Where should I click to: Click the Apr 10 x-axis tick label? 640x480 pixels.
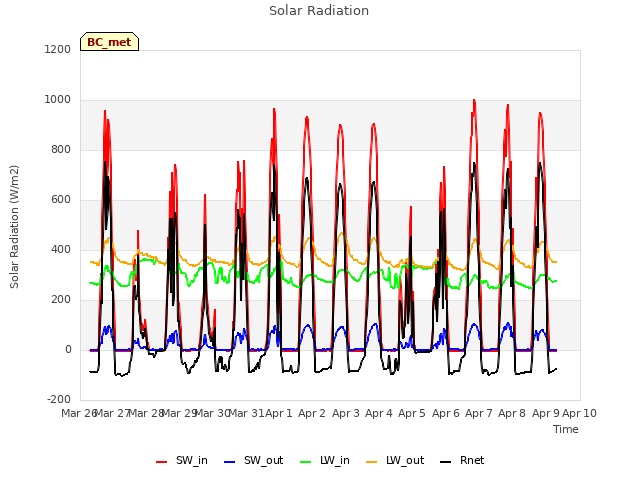[580, 413]
